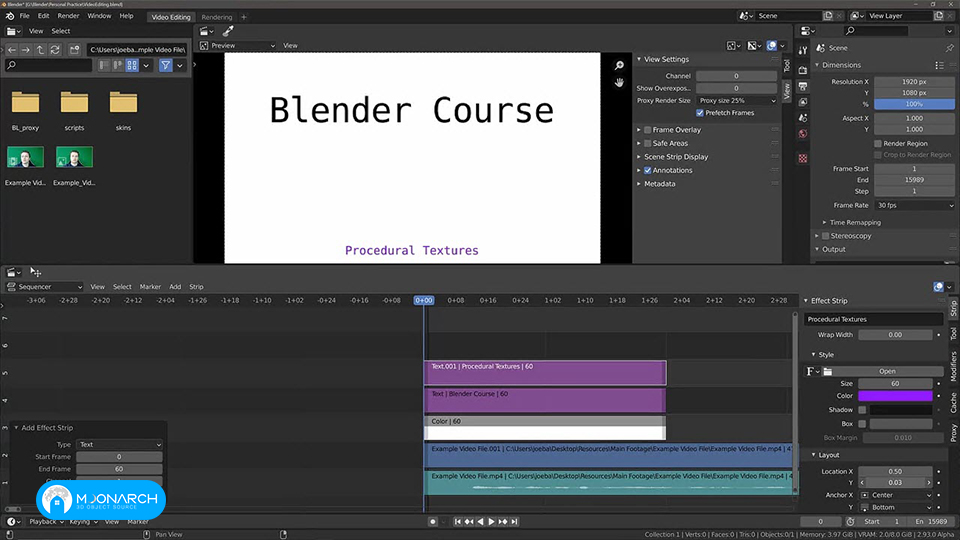The image size is (960, 540).
Task: Open Texture properties checker tab
Action: coord(803,158)
